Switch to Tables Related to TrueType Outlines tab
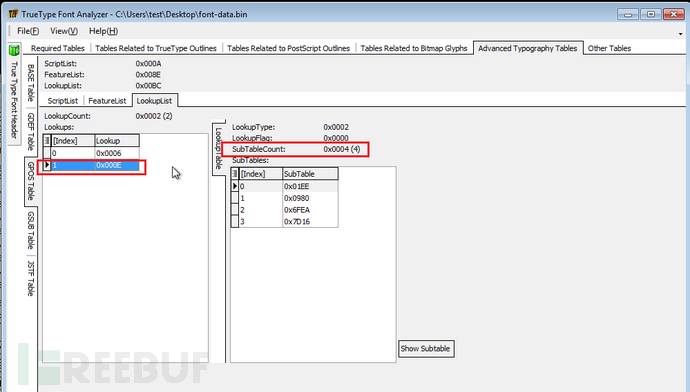The height and width of the screenshot is (392, 690). [x=156, y=48]
